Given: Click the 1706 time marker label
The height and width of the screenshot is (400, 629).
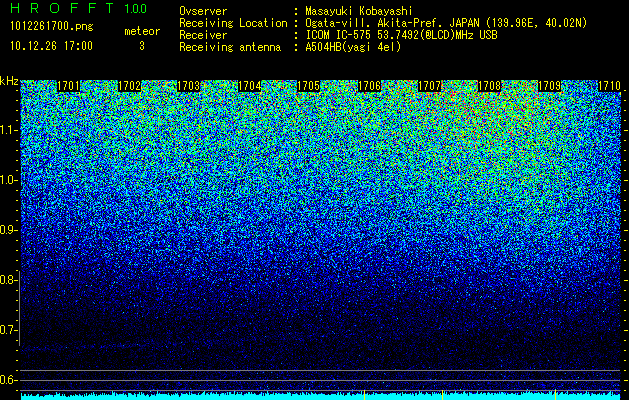Looking at the screenshot, I should pos(369,86).
